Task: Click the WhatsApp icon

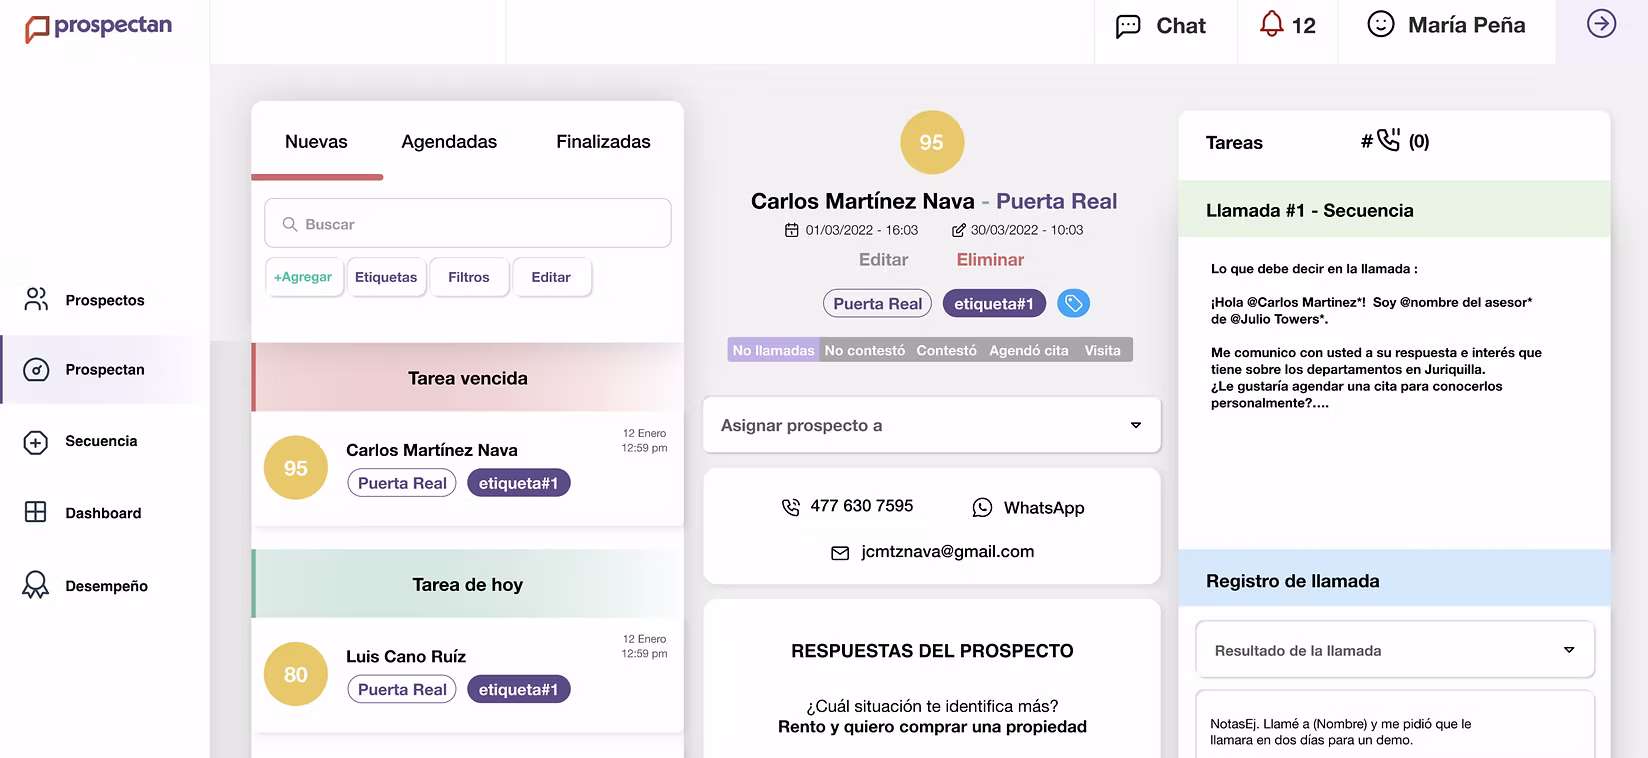Action: (x=982, y=508)
